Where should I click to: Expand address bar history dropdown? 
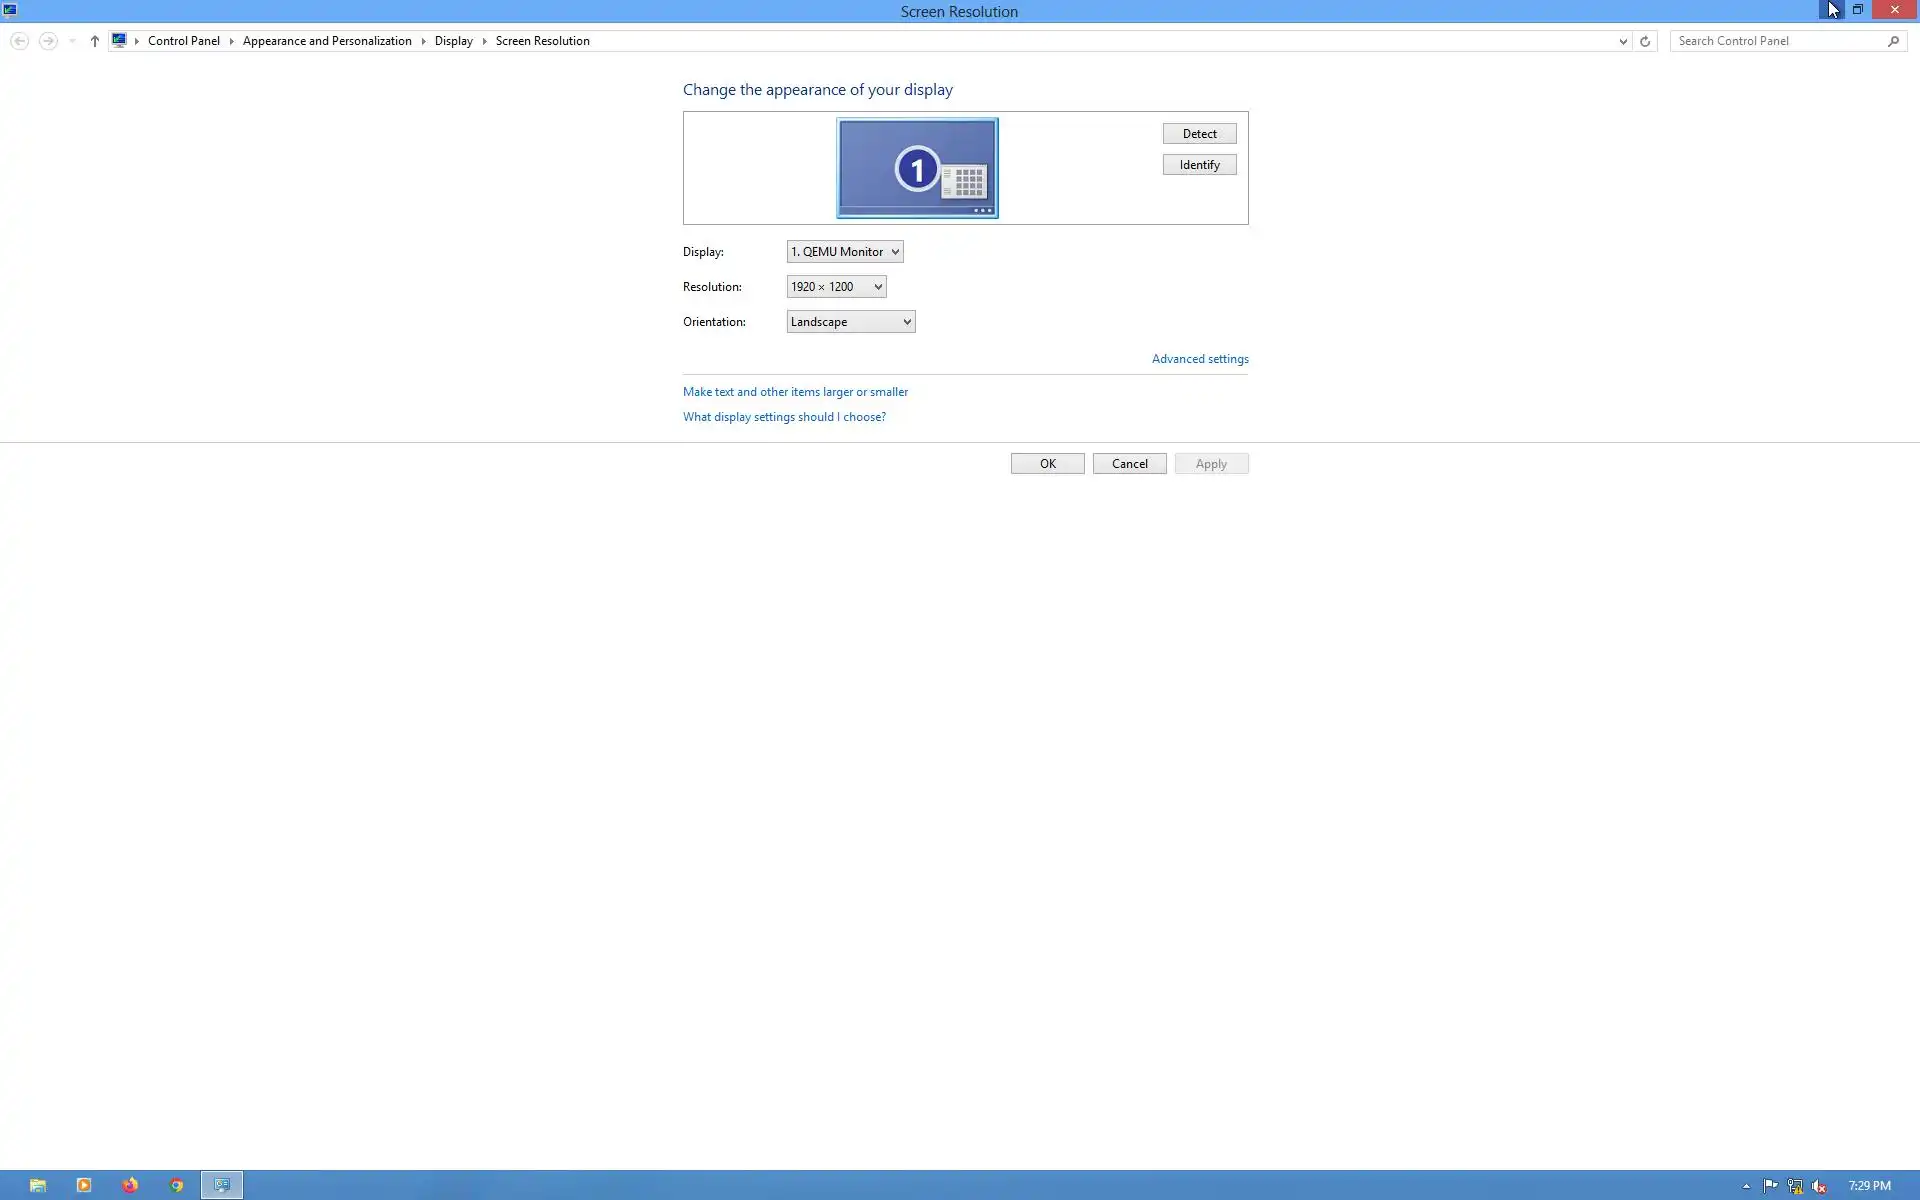1623,41
